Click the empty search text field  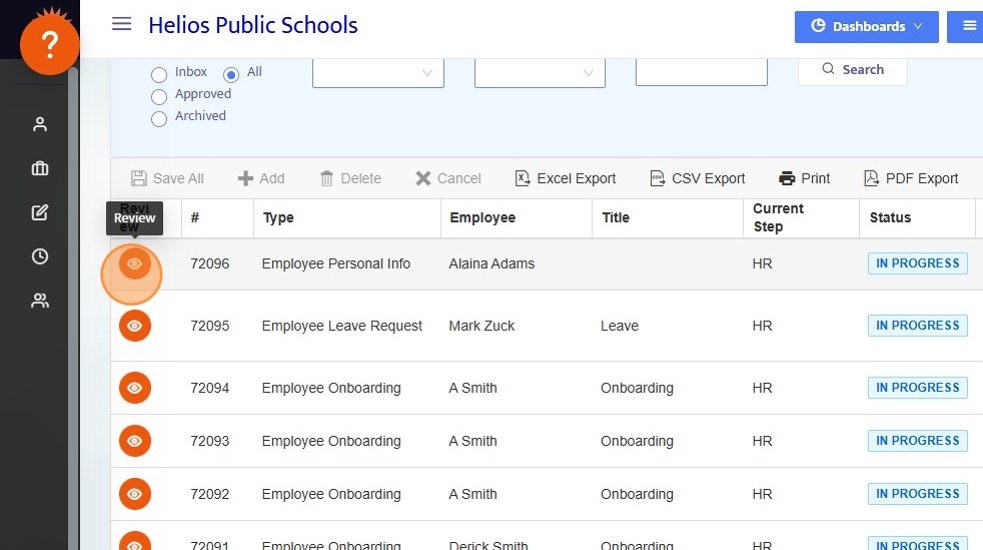pyautogui.click(x=701, y=71)
